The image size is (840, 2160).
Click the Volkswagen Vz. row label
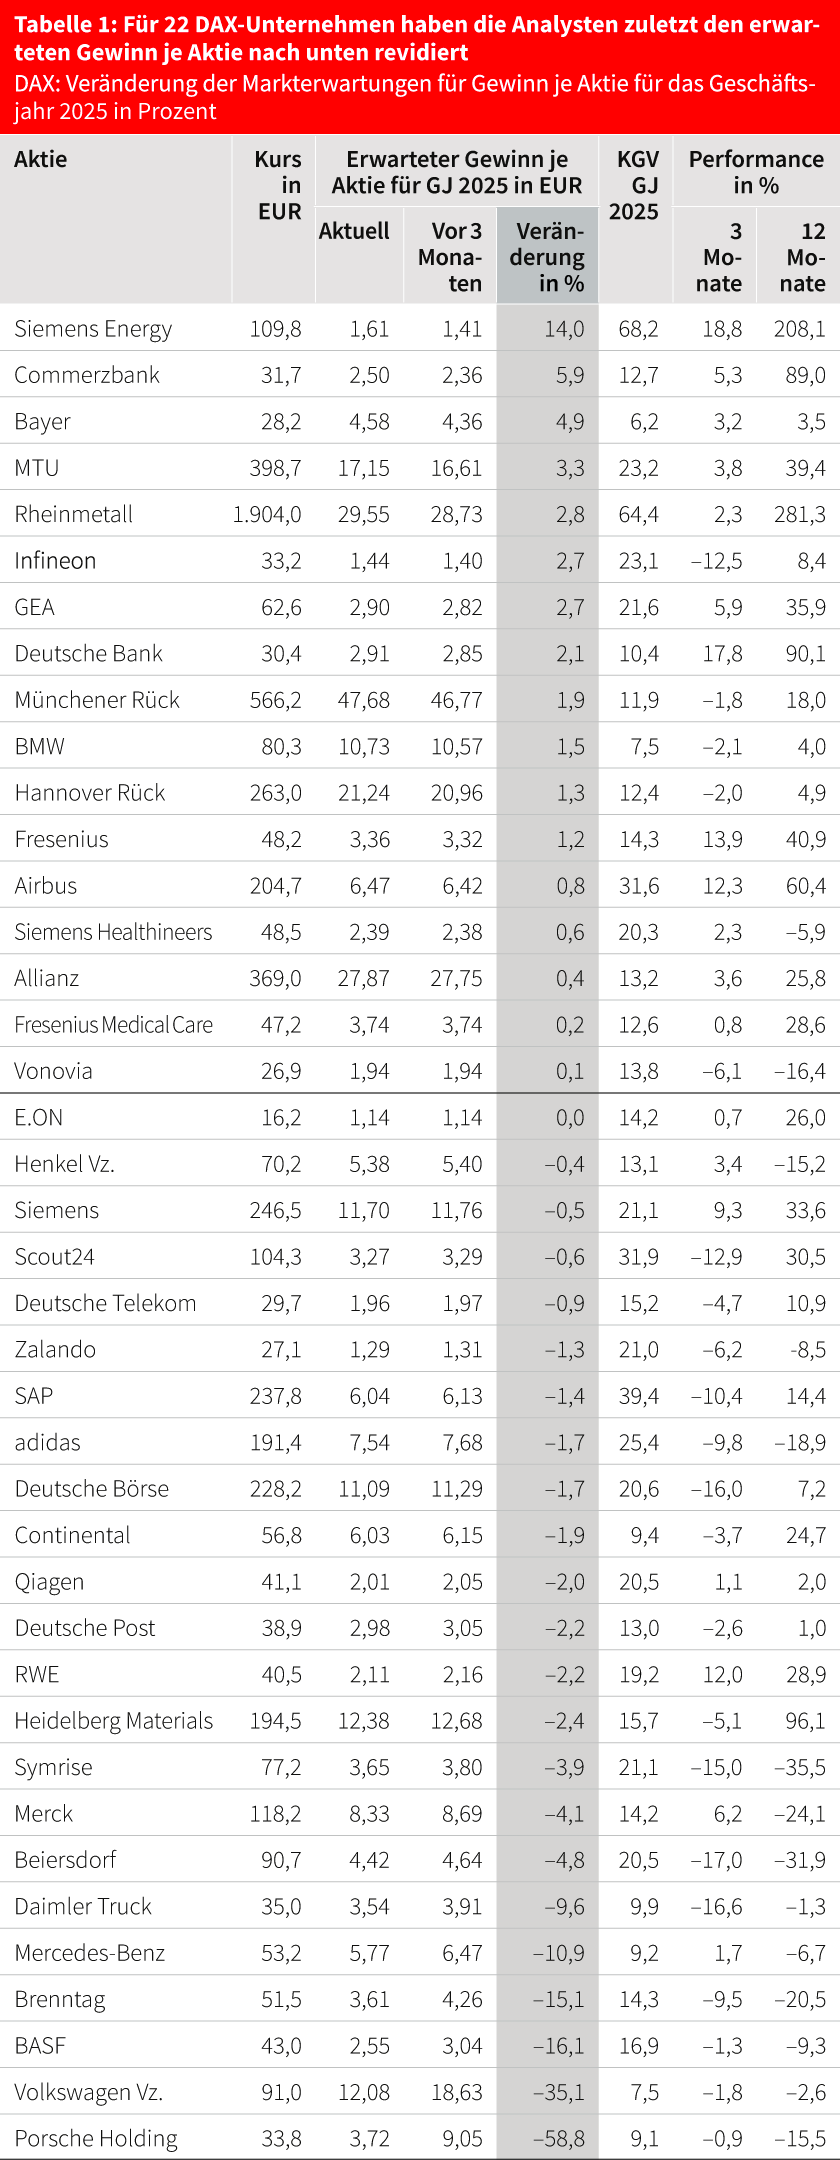click(88, 2092)
